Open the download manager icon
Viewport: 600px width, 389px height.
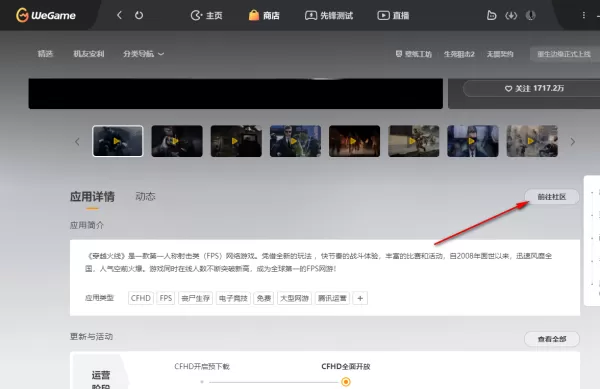(511, 15)
